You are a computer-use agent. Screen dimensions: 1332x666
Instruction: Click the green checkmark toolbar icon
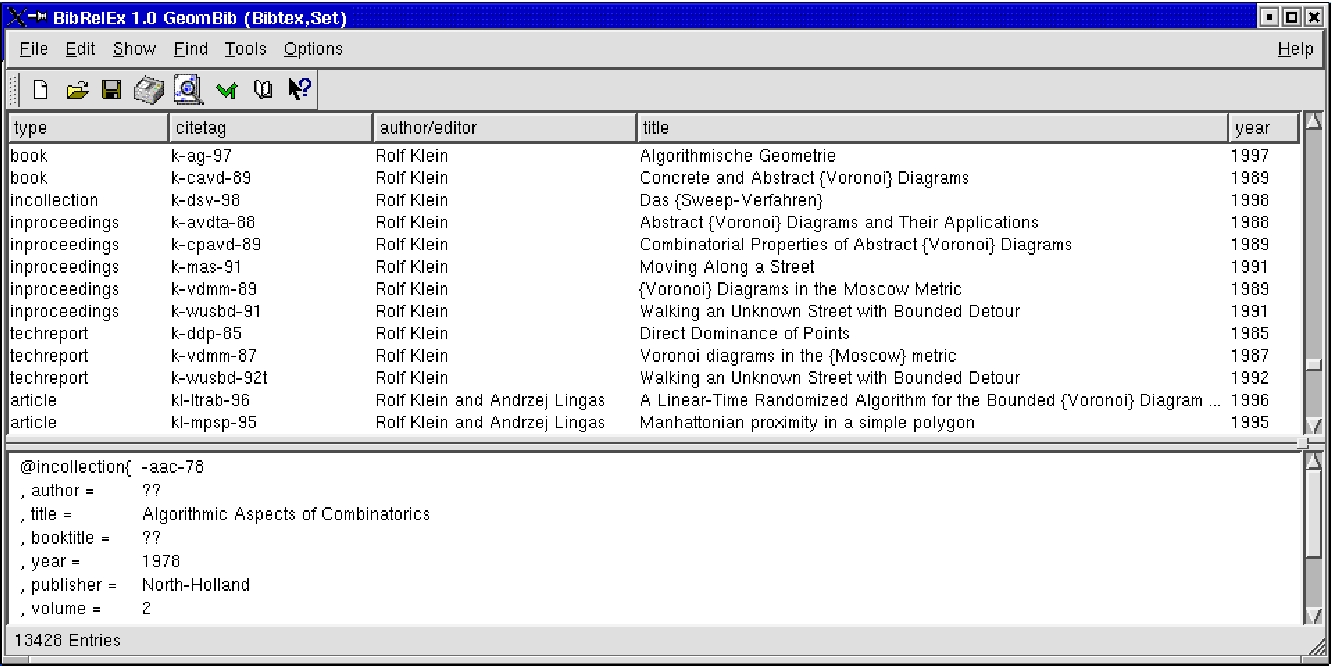pyautogui.click(x=226, y=92)
